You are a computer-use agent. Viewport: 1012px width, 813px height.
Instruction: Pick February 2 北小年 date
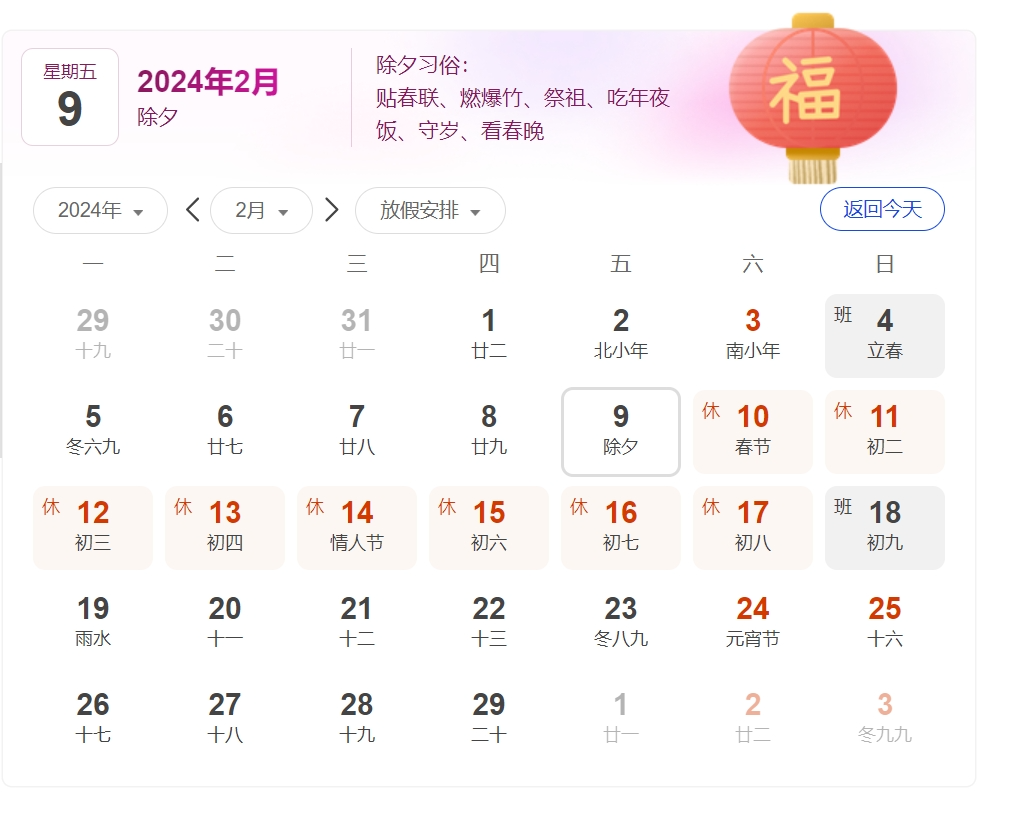tap(621, 336)
